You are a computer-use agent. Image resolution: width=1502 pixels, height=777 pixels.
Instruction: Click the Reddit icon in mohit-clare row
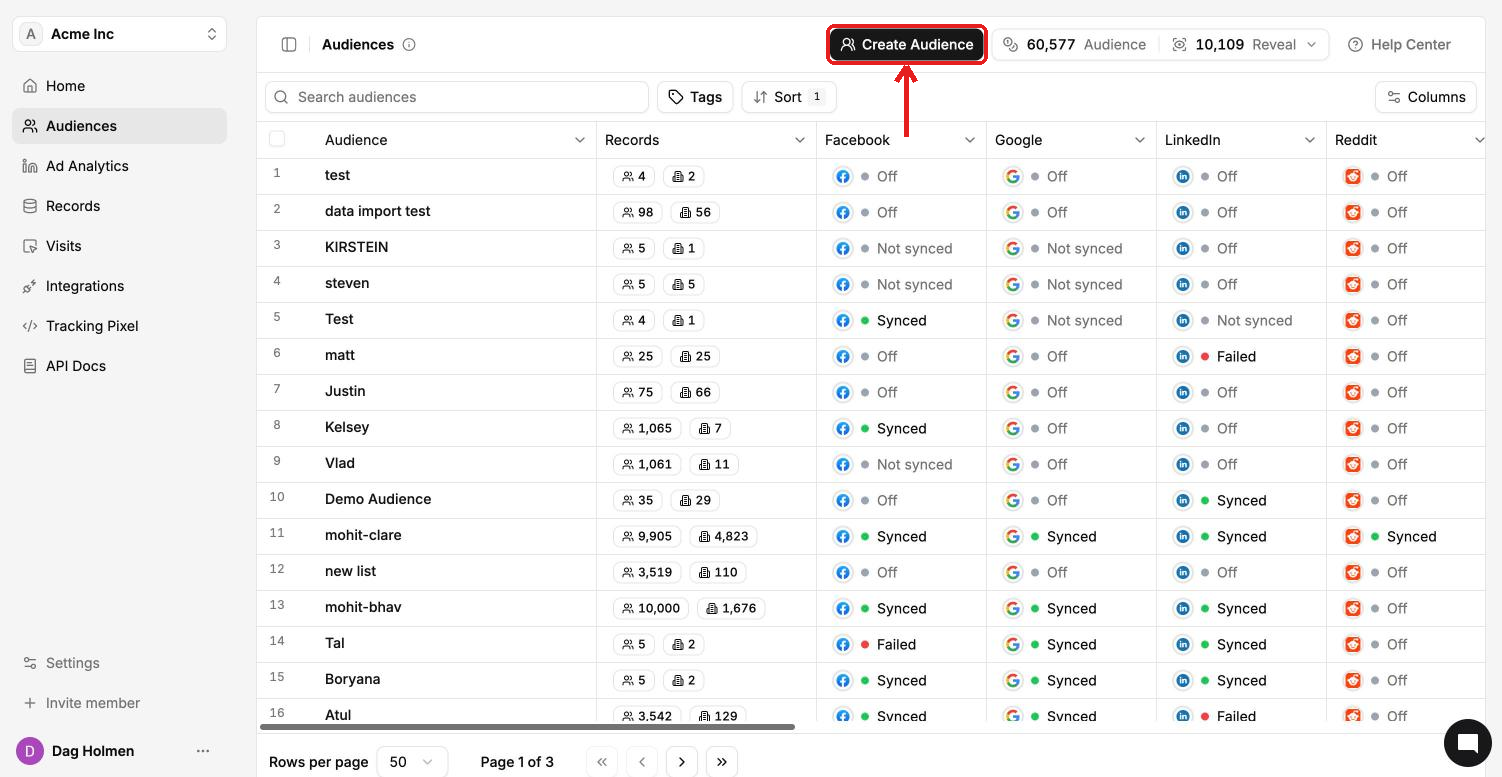point(1353,536)
